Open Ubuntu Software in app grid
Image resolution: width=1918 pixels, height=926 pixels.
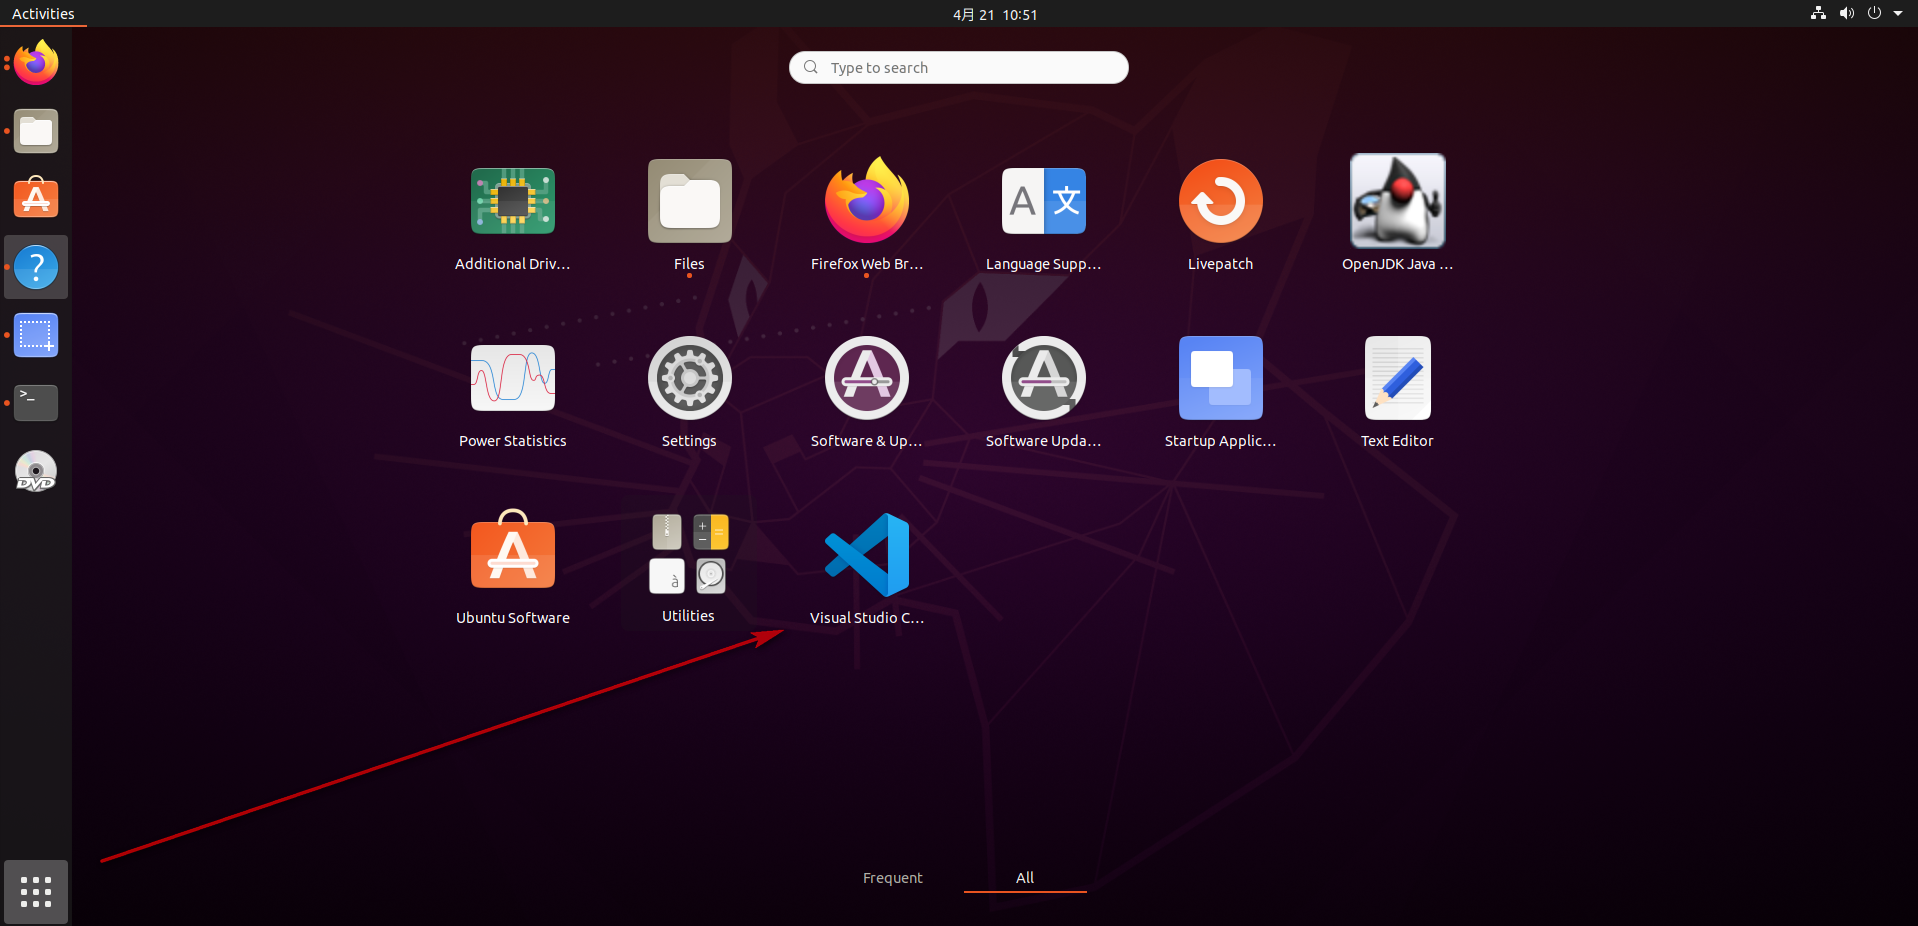pyautogui.click(x=512, y=550)
